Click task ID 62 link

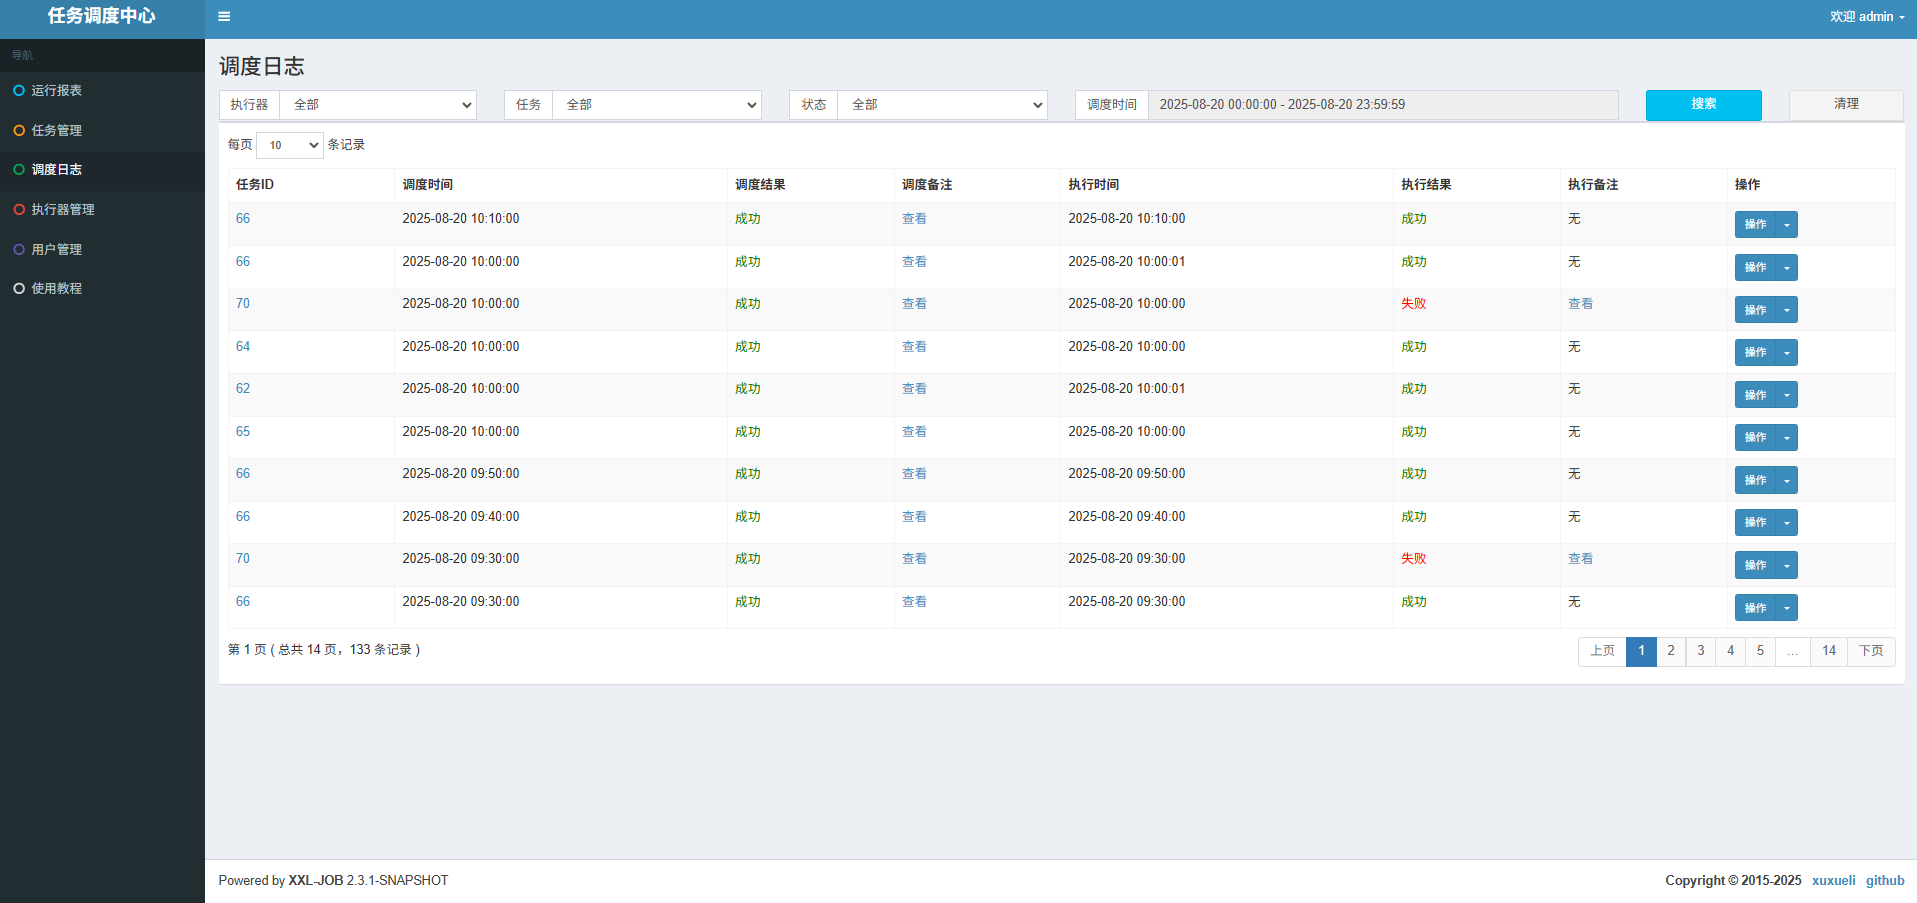[x=243, y=389]
